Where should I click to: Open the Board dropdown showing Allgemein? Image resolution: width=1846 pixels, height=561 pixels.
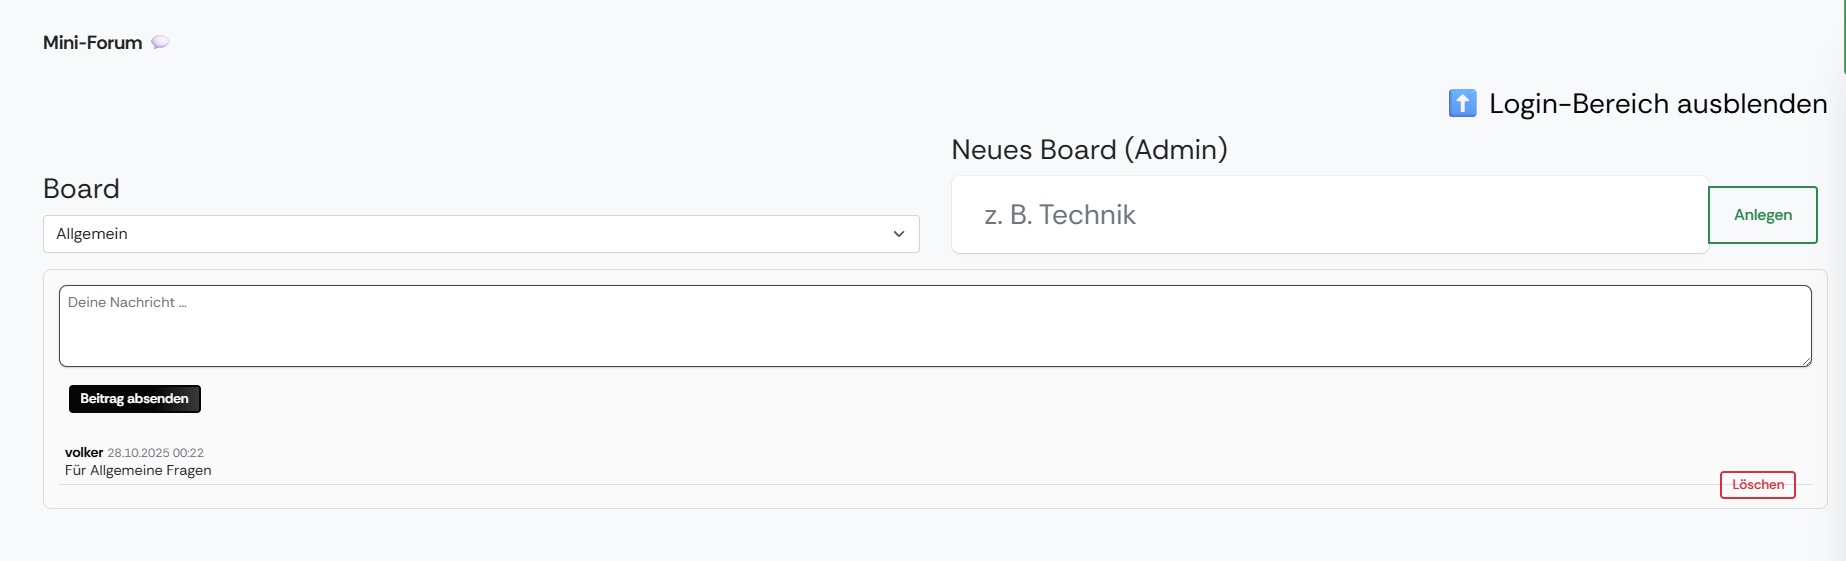tap(480, 234)
